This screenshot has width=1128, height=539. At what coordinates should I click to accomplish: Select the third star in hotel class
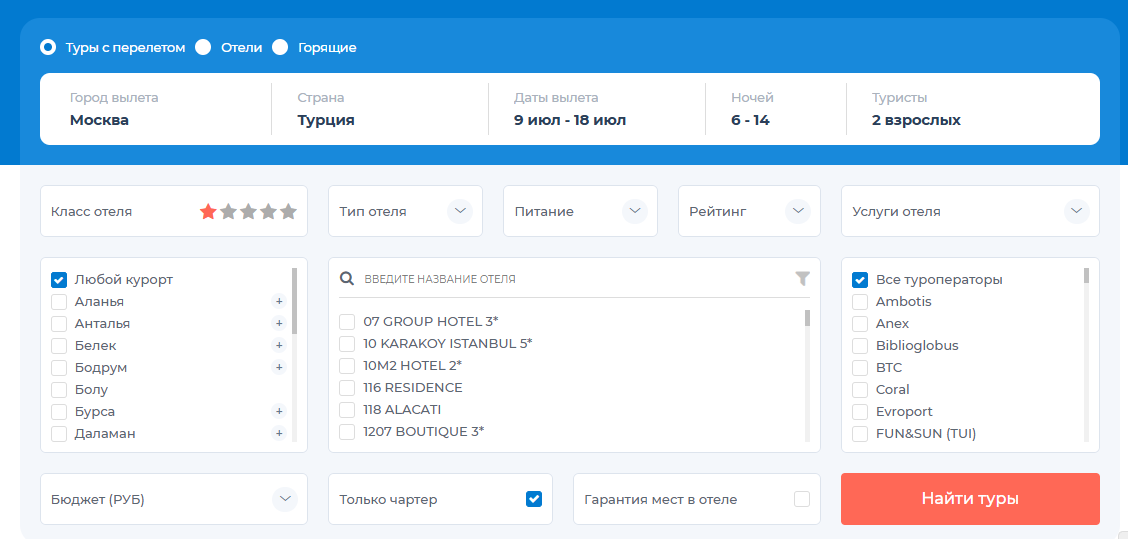click(x=248, y=212)
